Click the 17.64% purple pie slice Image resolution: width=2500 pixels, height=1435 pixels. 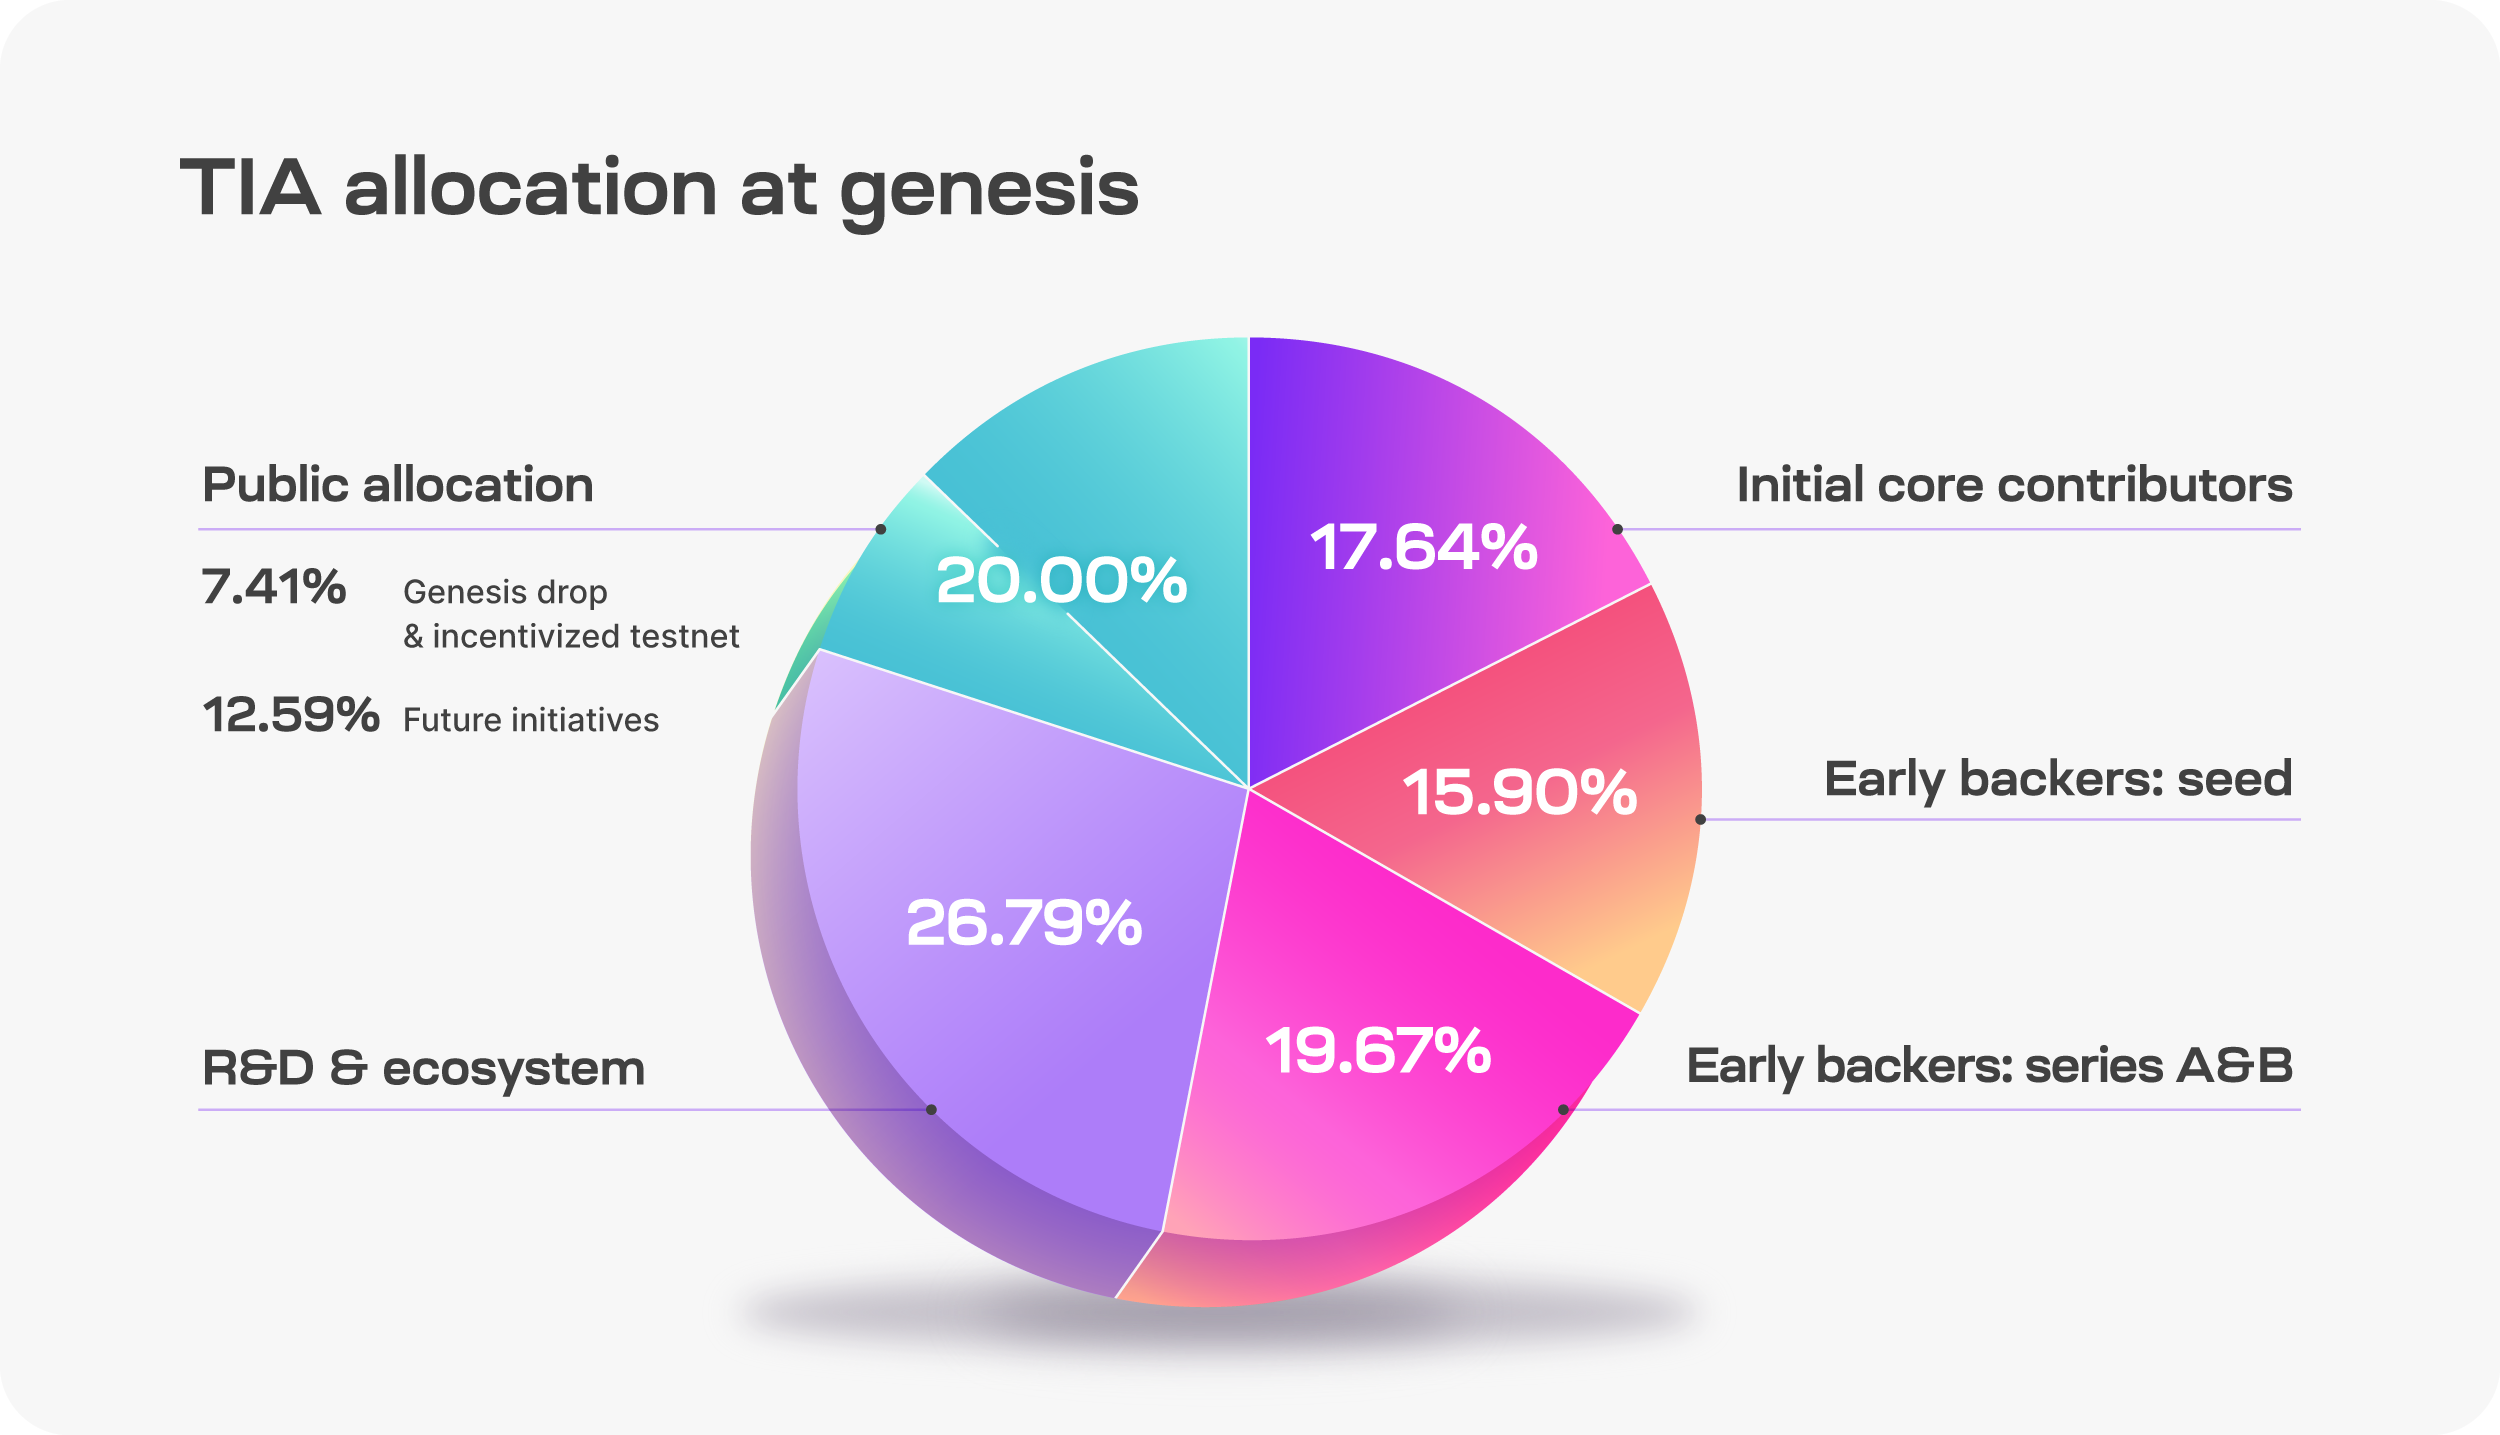(x=1424, y=548)
